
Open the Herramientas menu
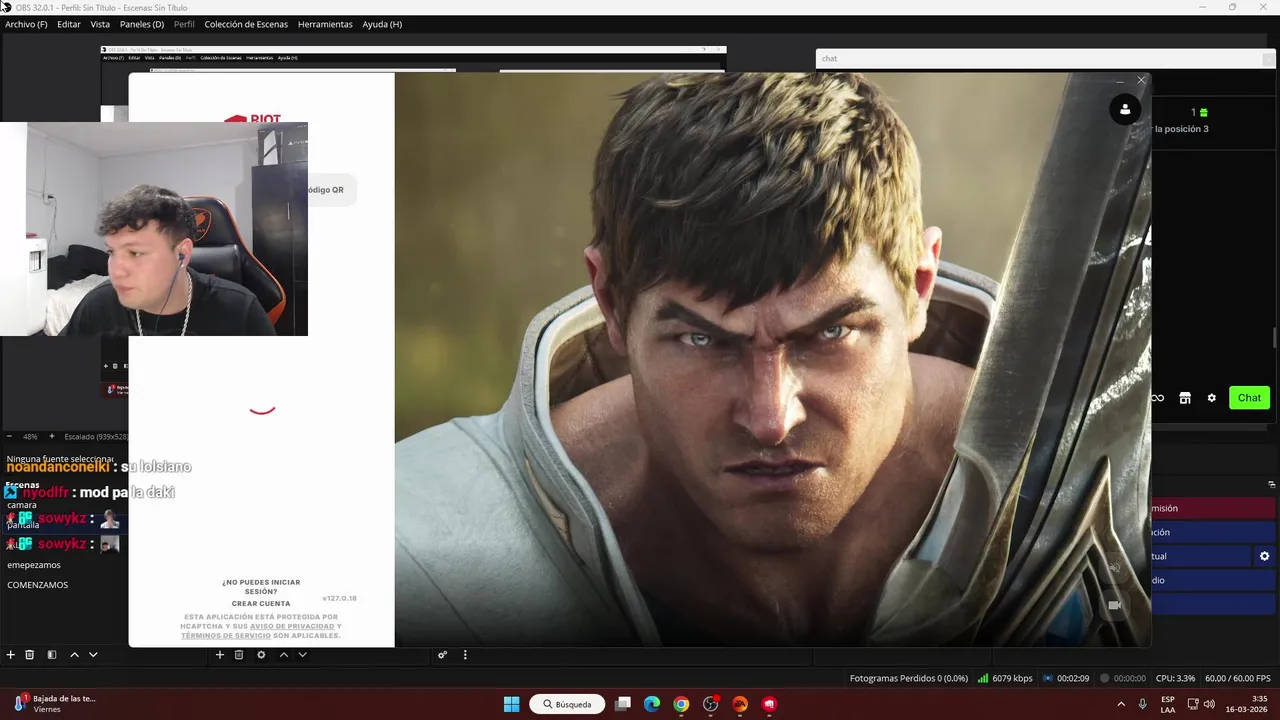(x=325, y=24)
